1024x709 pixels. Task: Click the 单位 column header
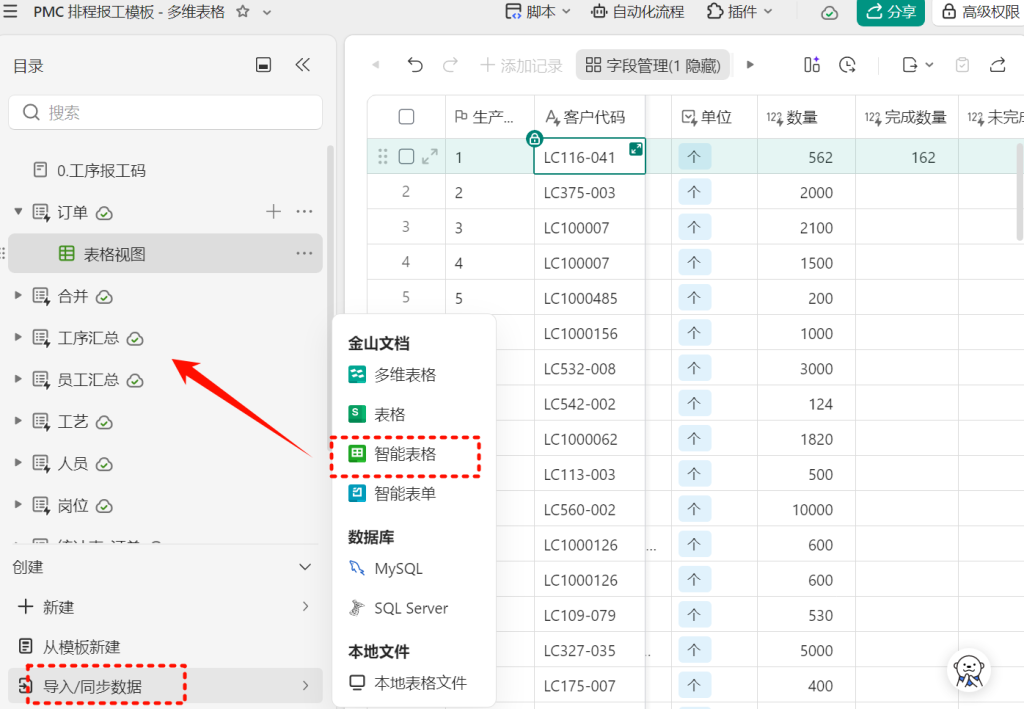(714, 117)
